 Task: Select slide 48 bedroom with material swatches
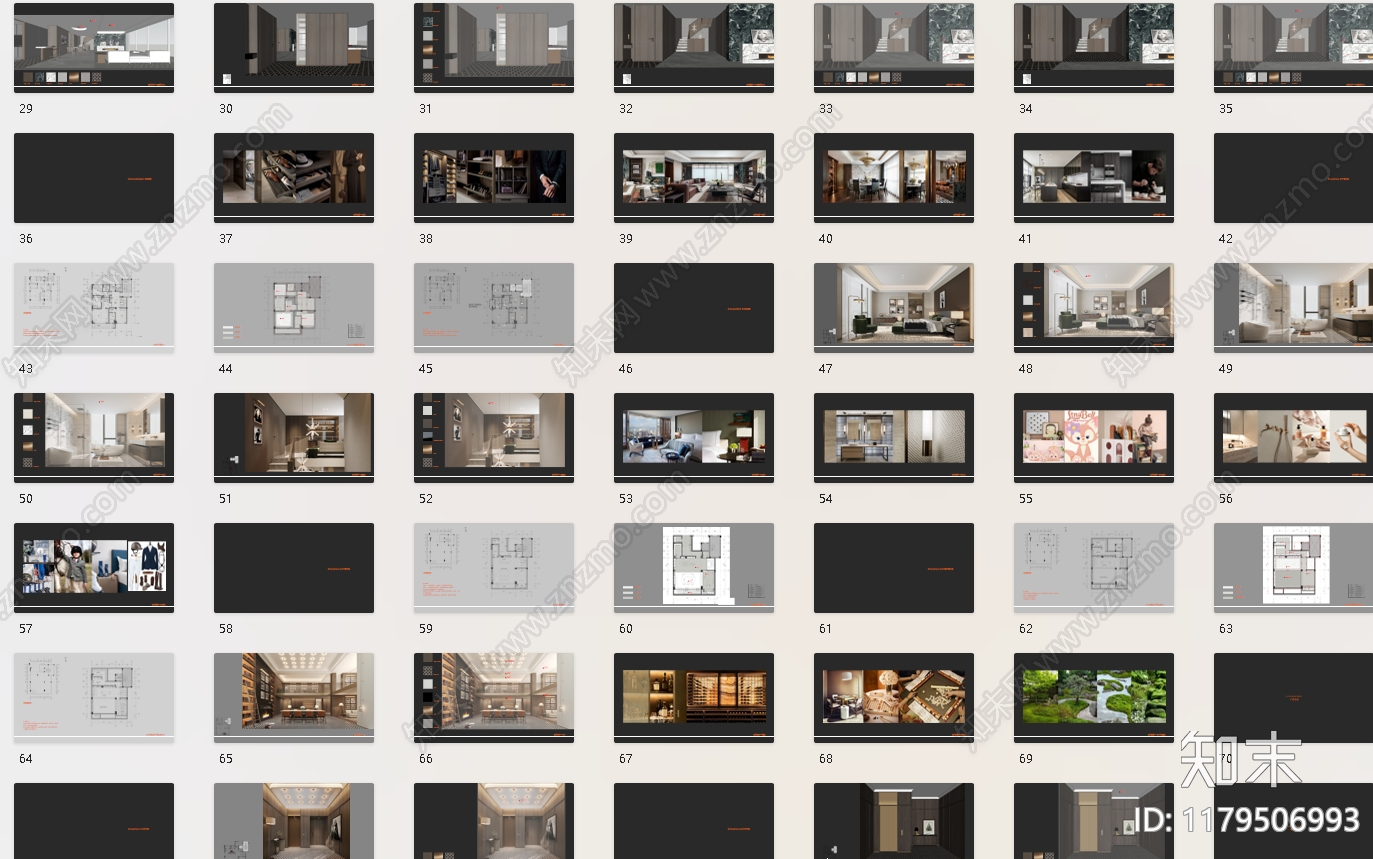point(1094,308)
